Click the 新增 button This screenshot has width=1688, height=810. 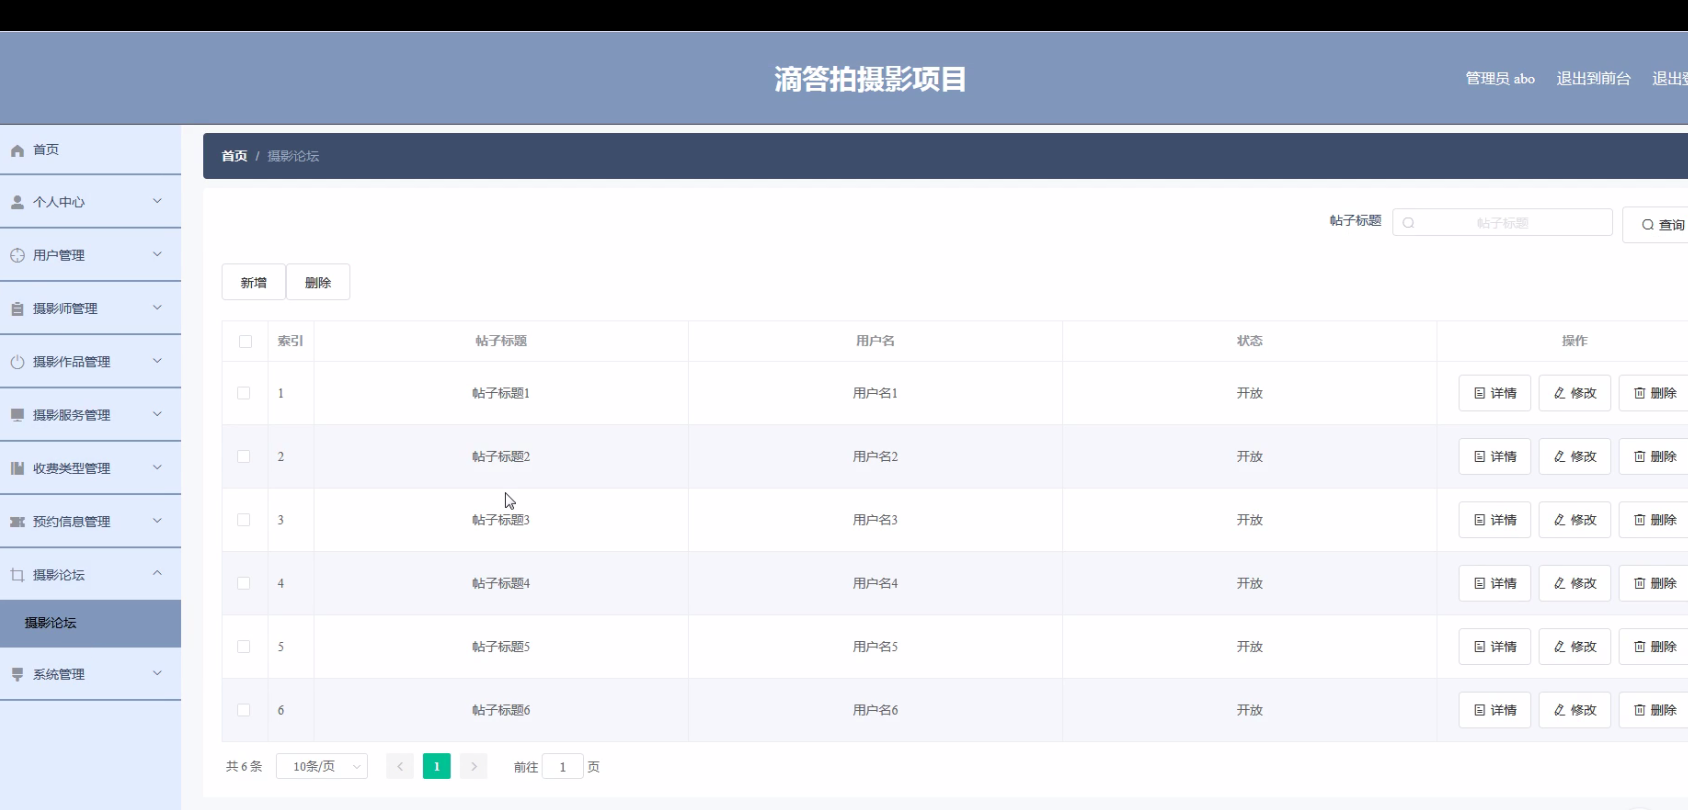254,283
